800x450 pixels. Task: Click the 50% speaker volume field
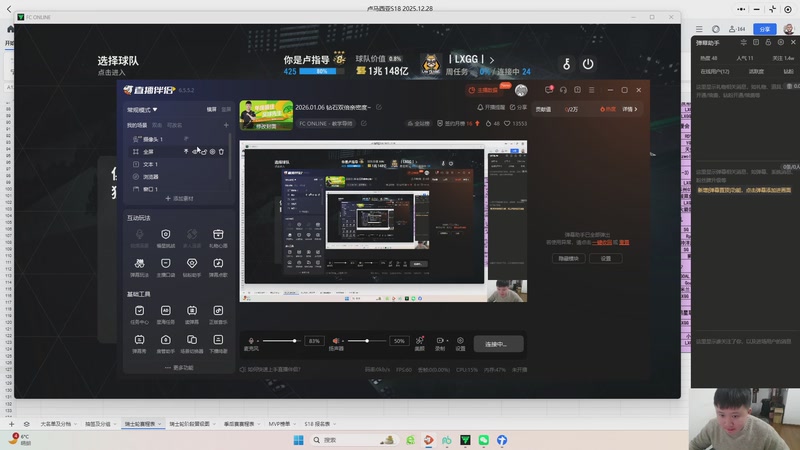[399, 341]
